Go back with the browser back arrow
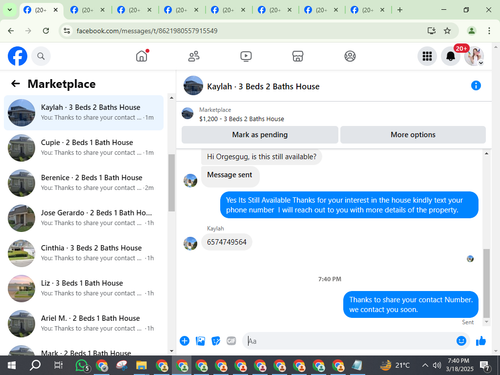The width and height of the screenshot is (500, 375). click(x=11, y=31)
